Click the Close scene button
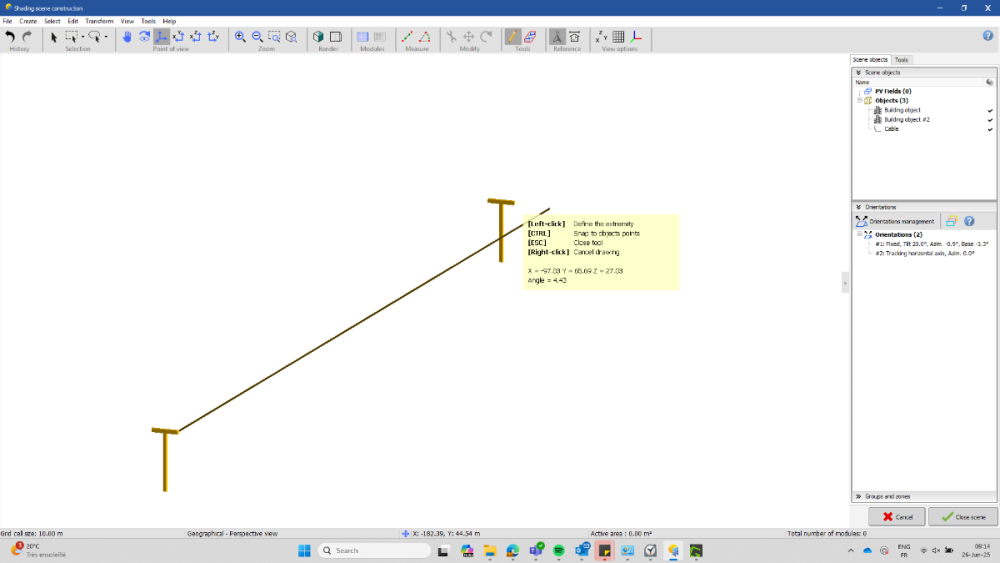 point(962,517)
